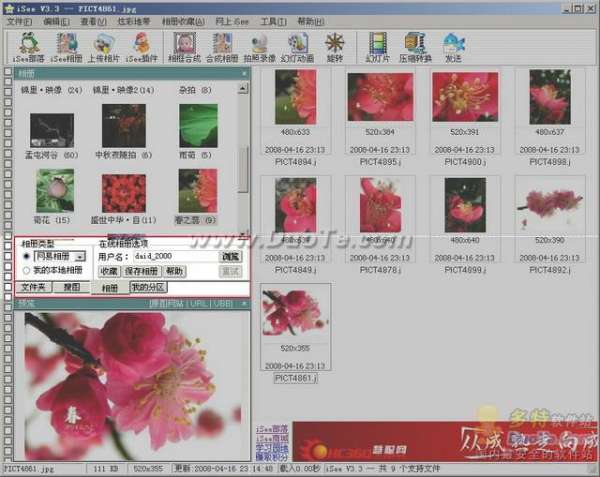This screenshot has width=600, height=477.
Task: Click the 发送 send icon
Action: pyautogui.click(x=453, y=47)
